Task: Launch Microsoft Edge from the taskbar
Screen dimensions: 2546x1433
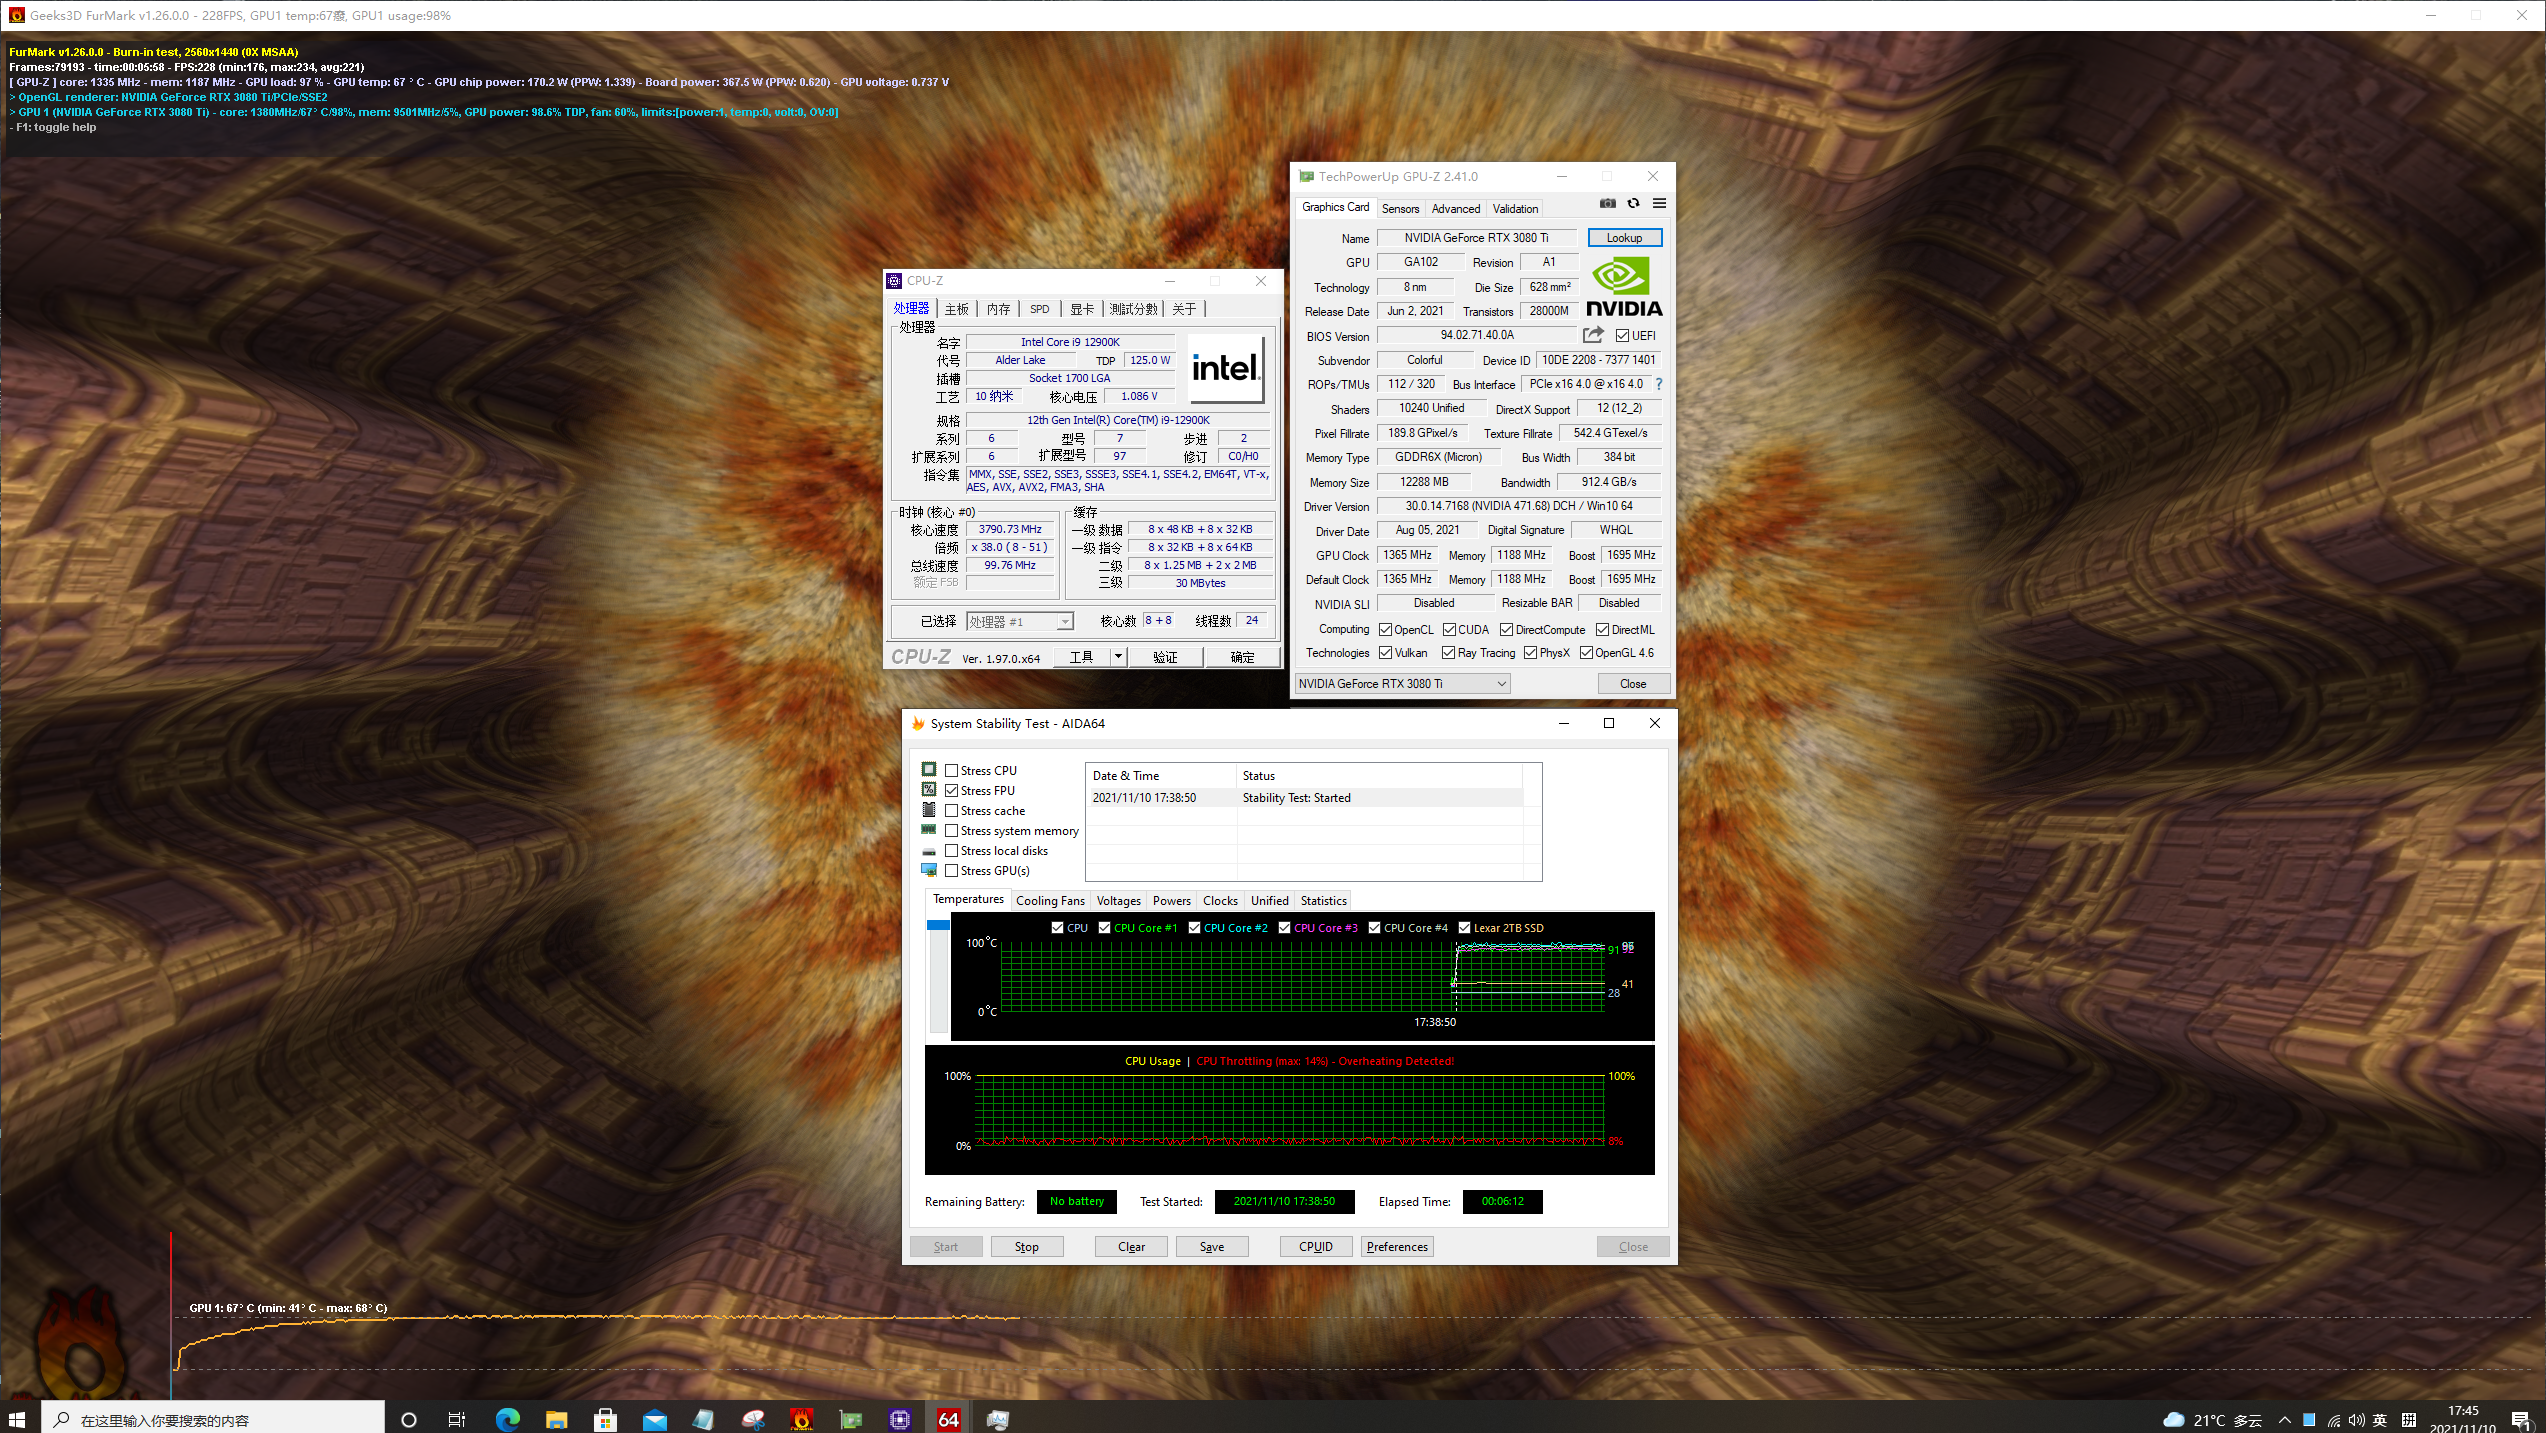Action: tap(507, 1419)
